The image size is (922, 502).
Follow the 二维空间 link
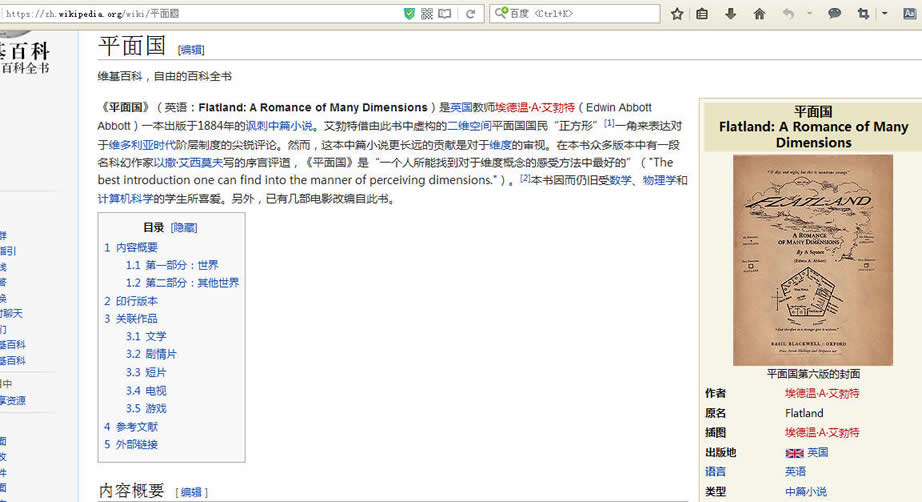point(469,126)
